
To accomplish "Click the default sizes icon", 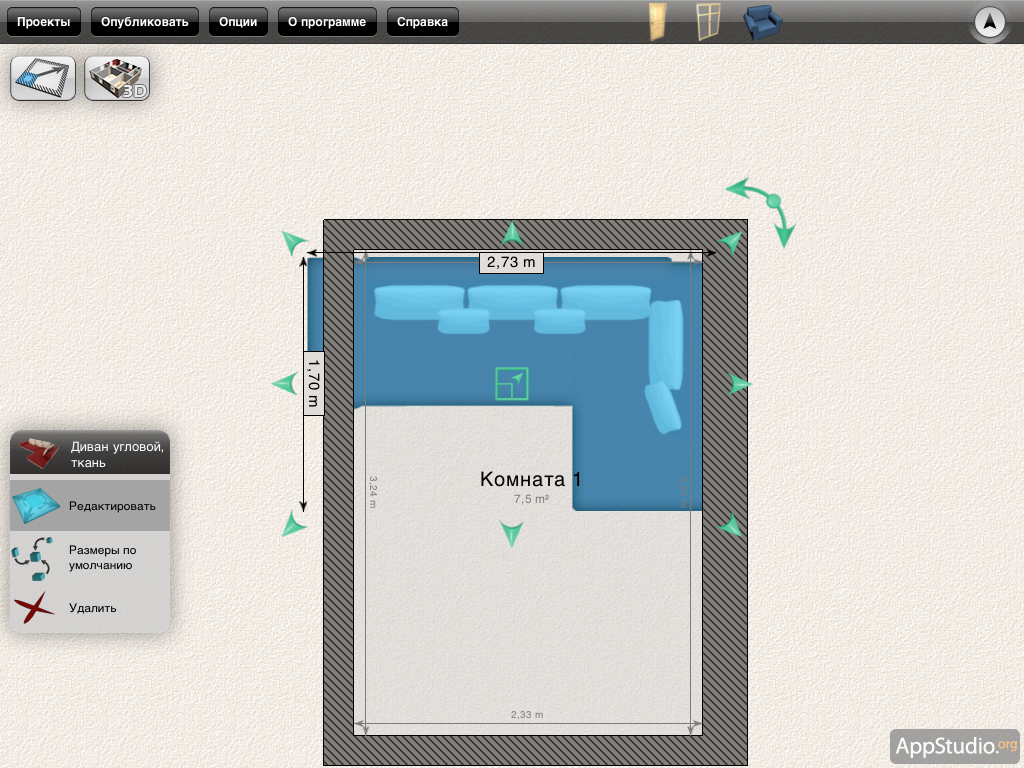I will [x=35, y=558].
